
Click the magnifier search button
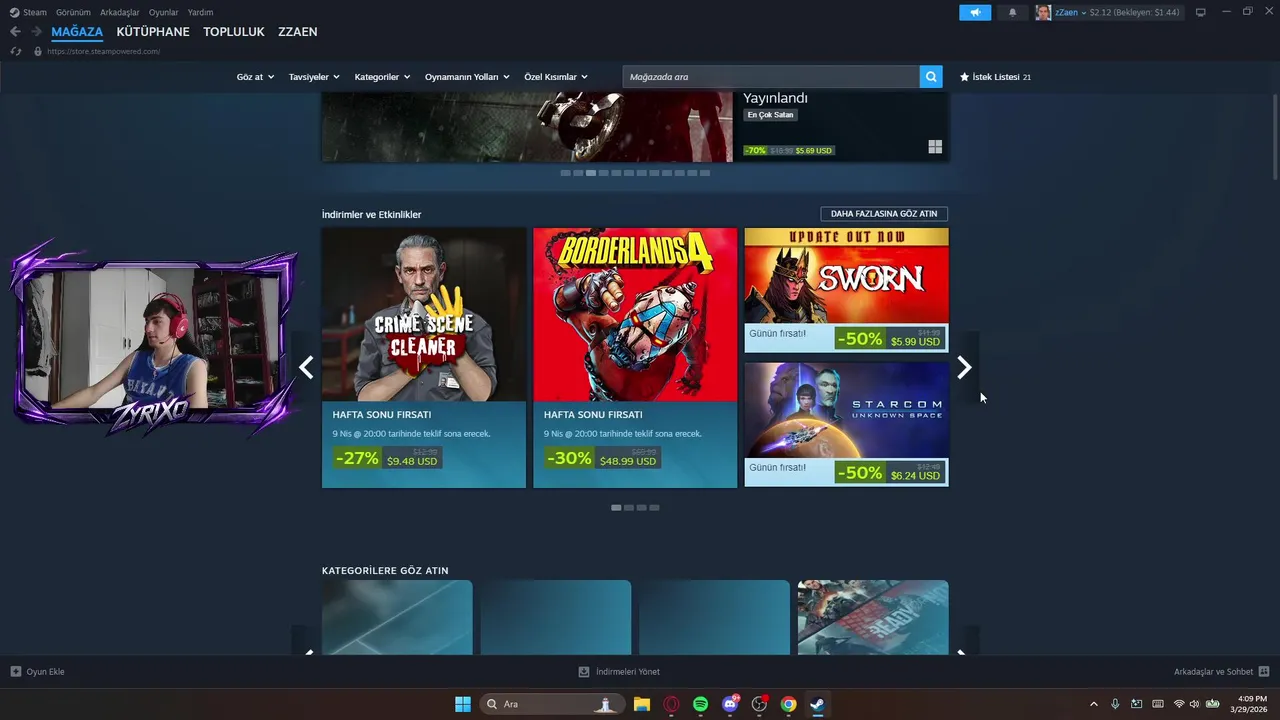click(931, 77)
